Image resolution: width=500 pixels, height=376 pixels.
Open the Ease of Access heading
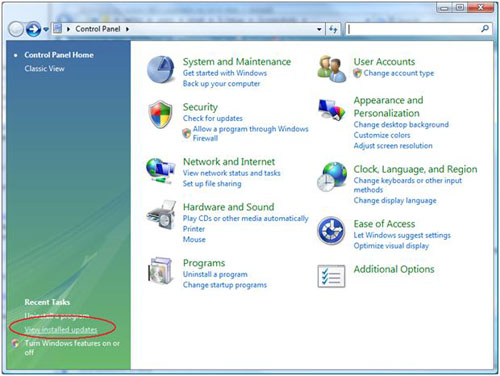coord(384,224)
